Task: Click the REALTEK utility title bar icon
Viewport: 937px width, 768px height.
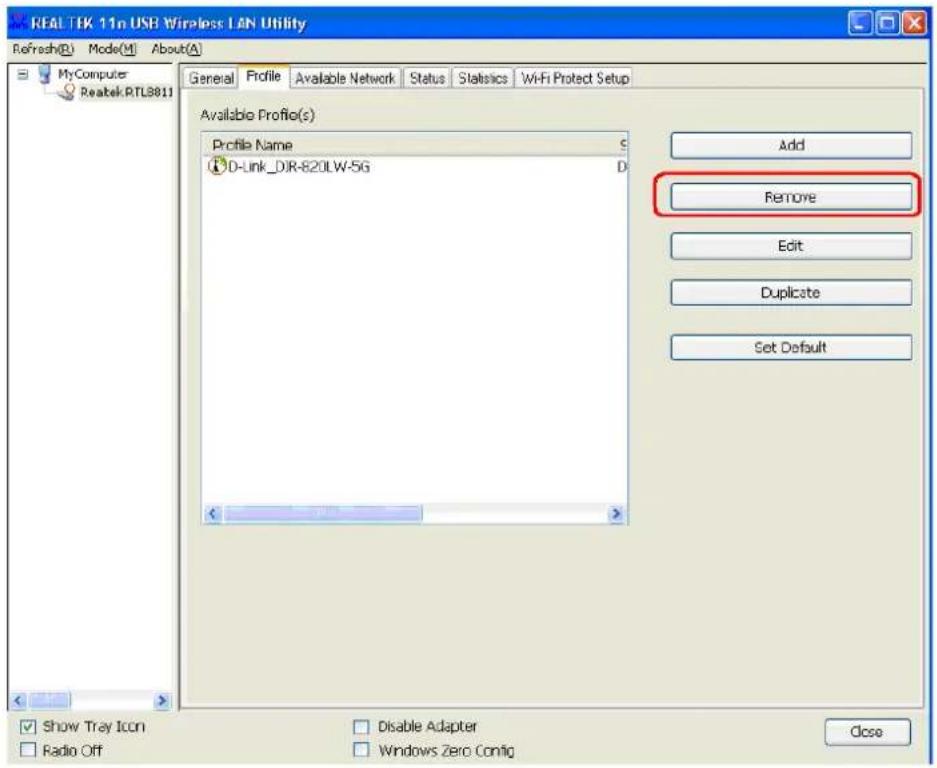Action: pos(19,22)
